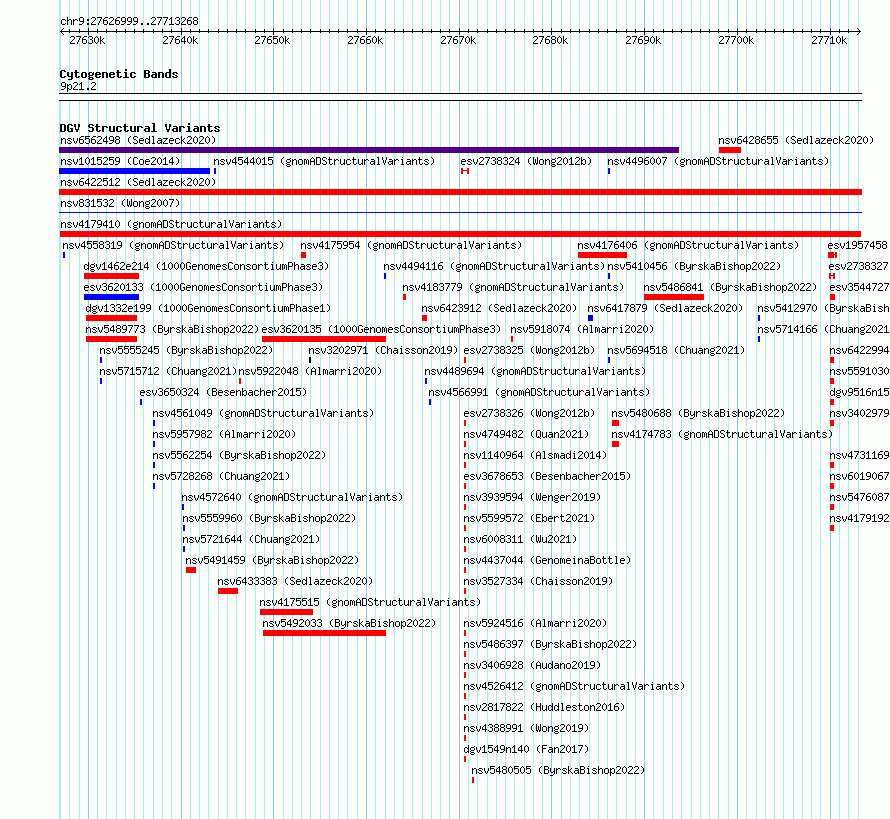
Task: Click nsv4572640 gnomAD variant label
Action: point(292,497)
